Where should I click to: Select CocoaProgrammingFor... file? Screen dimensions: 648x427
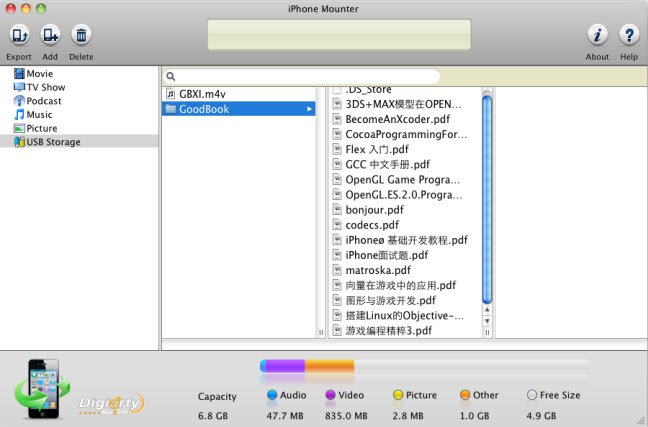[x=405, y=134]
